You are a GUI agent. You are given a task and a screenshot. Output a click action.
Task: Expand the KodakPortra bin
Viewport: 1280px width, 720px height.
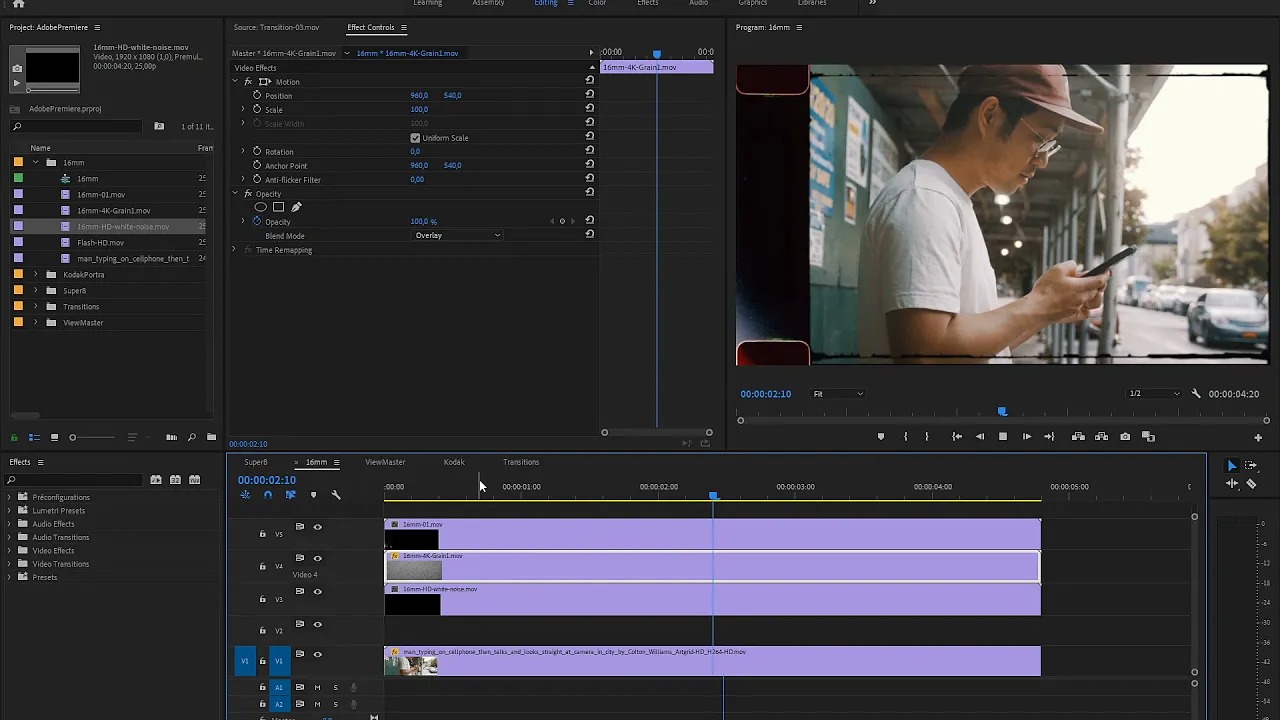point(36,274)
